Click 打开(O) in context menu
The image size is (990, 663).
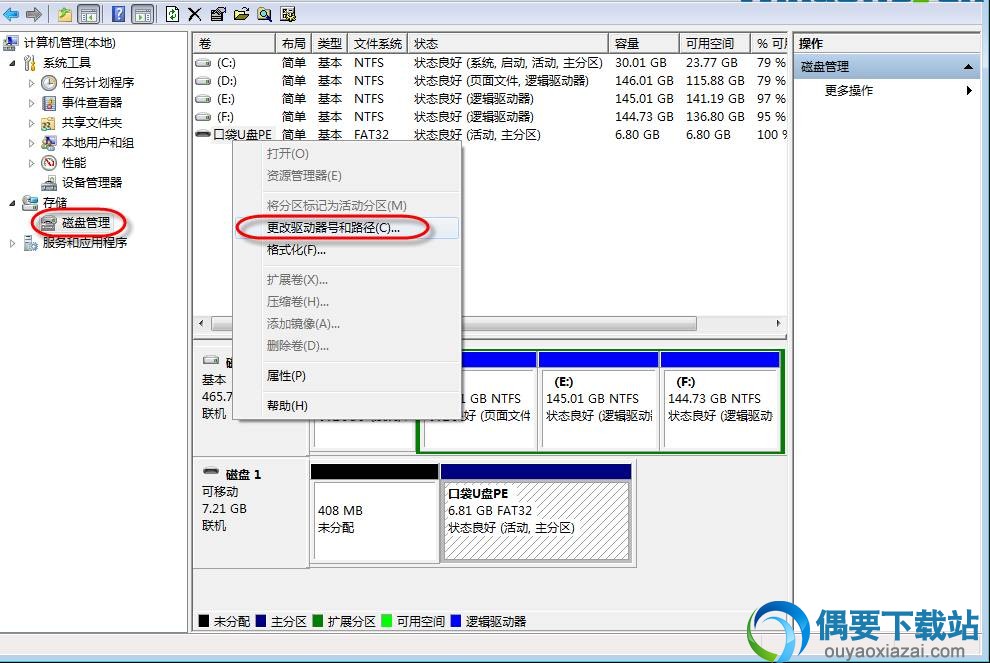(x=347, y=153)
